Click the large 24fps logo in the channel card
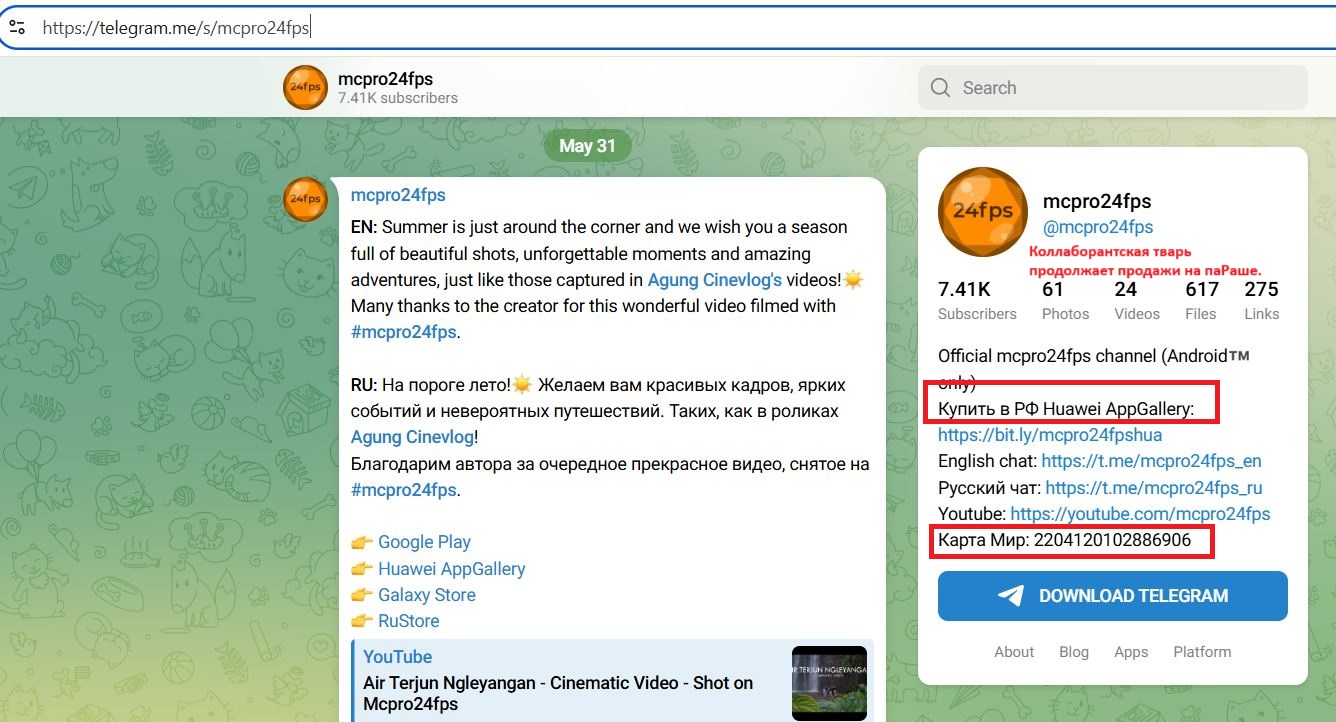The height and width of the screenshot is (722, 1336). click(983, 212)
